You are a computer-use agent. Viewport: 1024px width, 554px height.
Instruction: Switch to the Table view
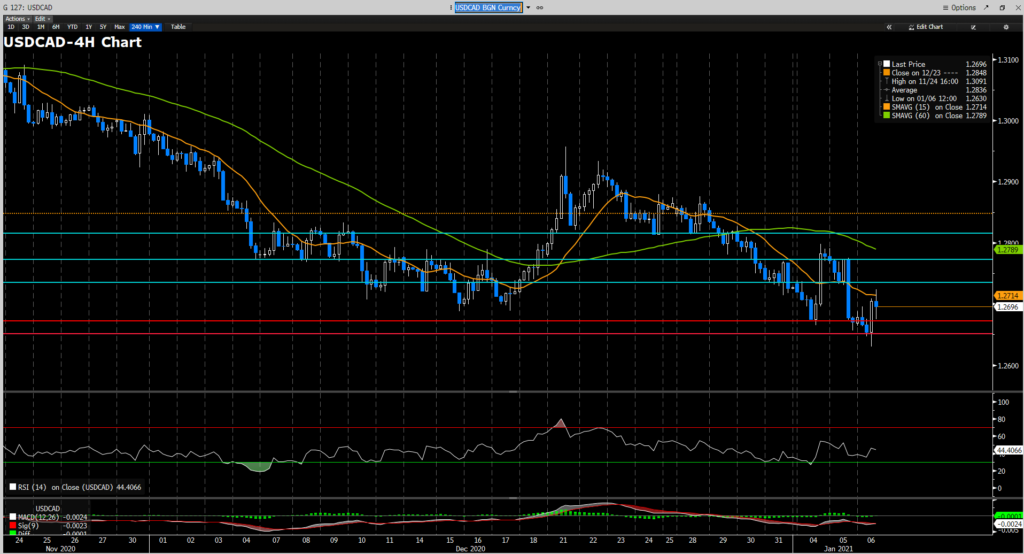[178, 27]
